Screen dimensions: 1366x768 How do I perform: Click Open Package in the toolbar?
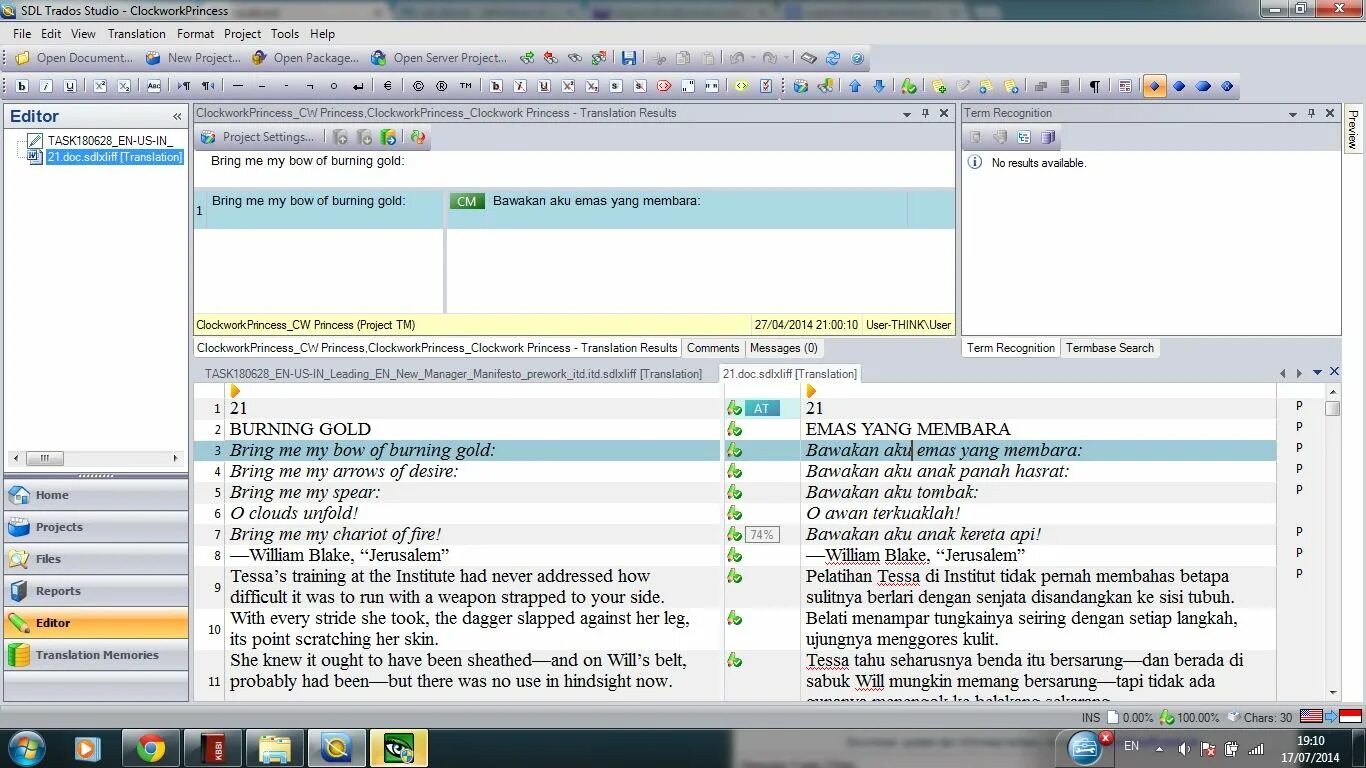pos(306,58)
